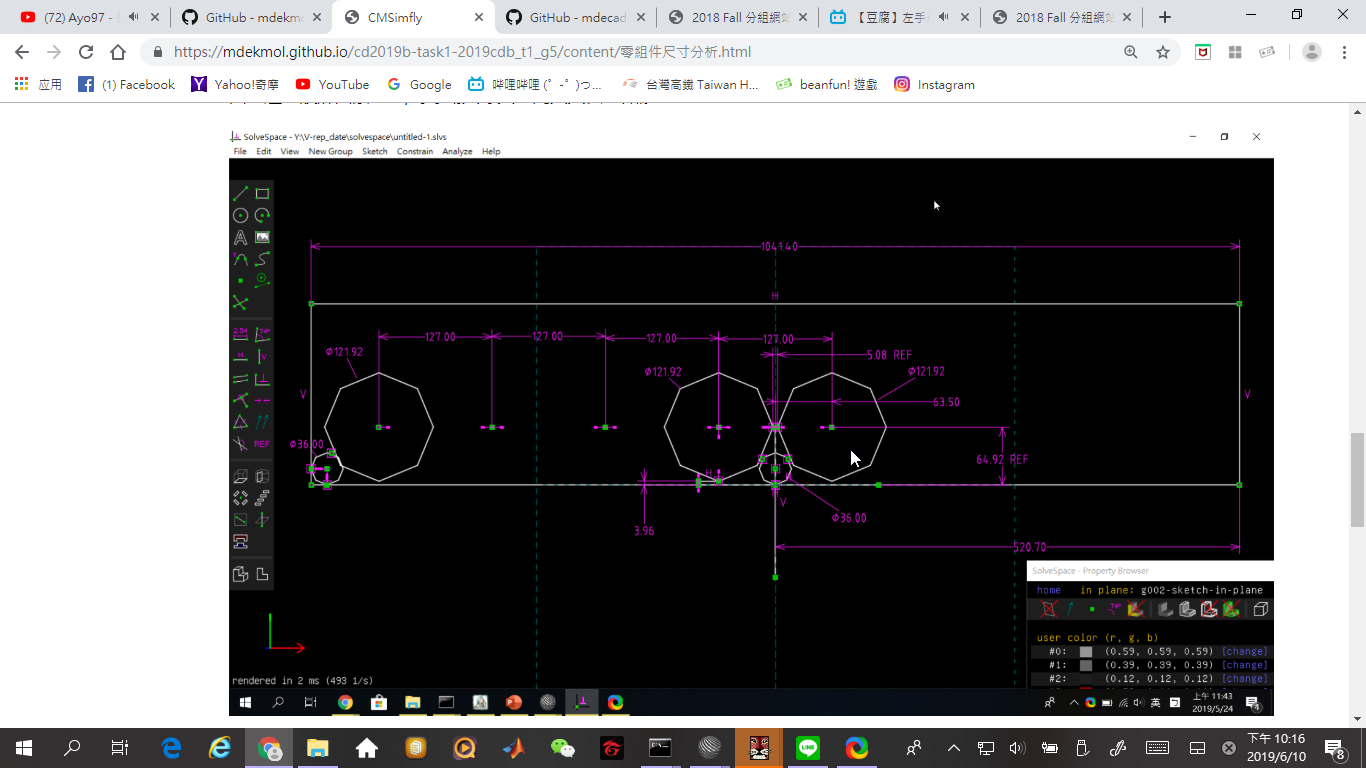
Task: Reload the current page
Action: click(x=86, y=52)
